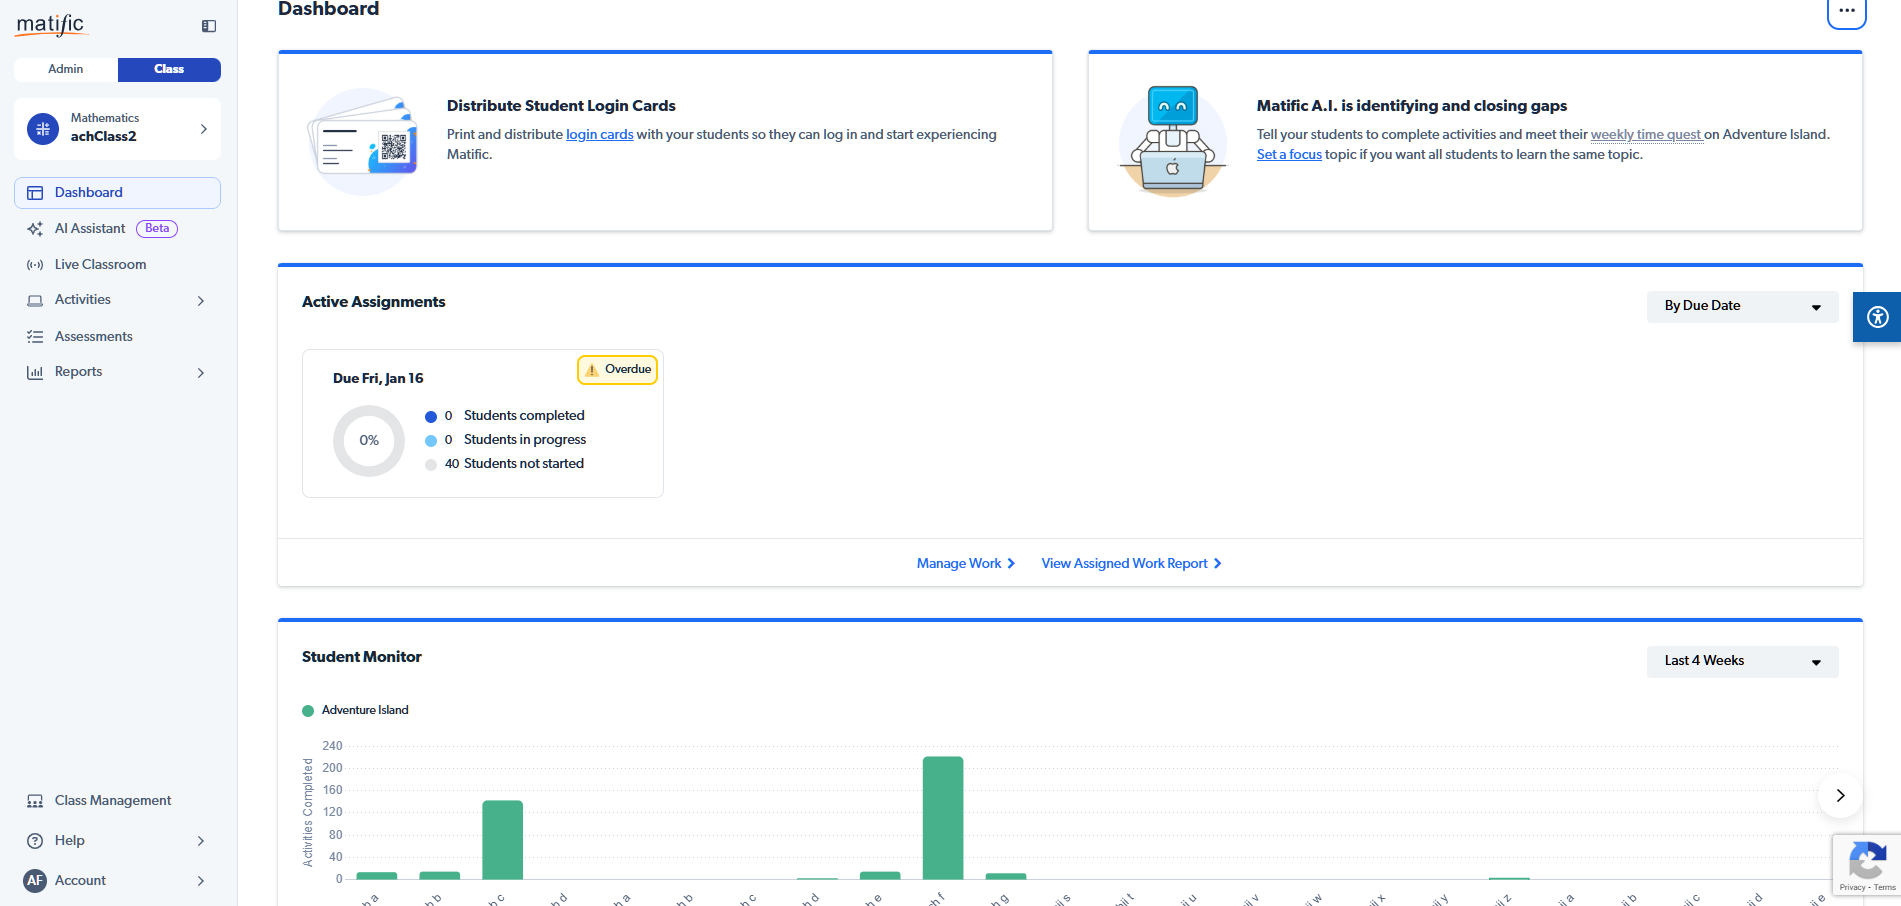The image size is (1901, 906).
Task: Collapse the sidebar panel icon
Action: tap(208, 26)
